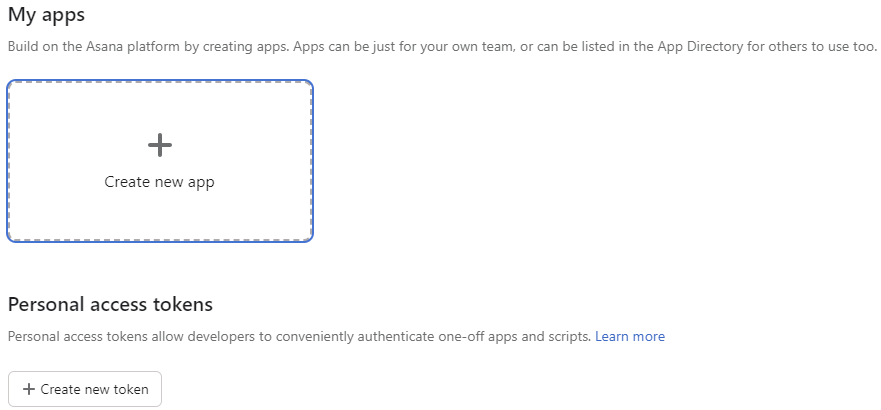Screen dimensions: 881x410
Task: Open the Learn more link
Action: click(x=630, y=336)
